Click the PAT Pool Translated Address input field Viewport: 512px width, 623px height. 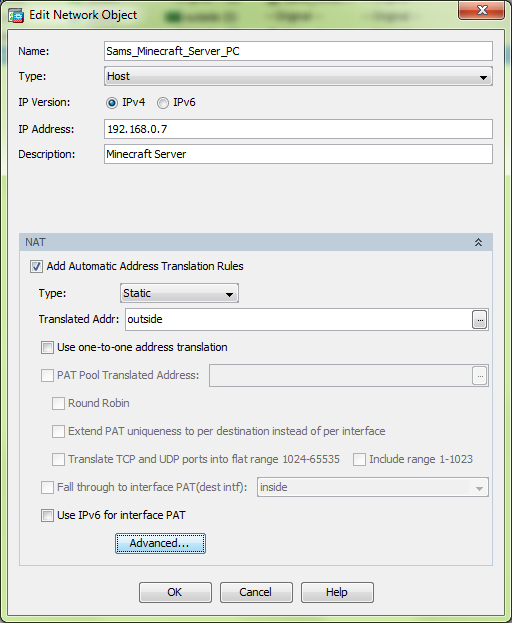[x=340, y=375]
